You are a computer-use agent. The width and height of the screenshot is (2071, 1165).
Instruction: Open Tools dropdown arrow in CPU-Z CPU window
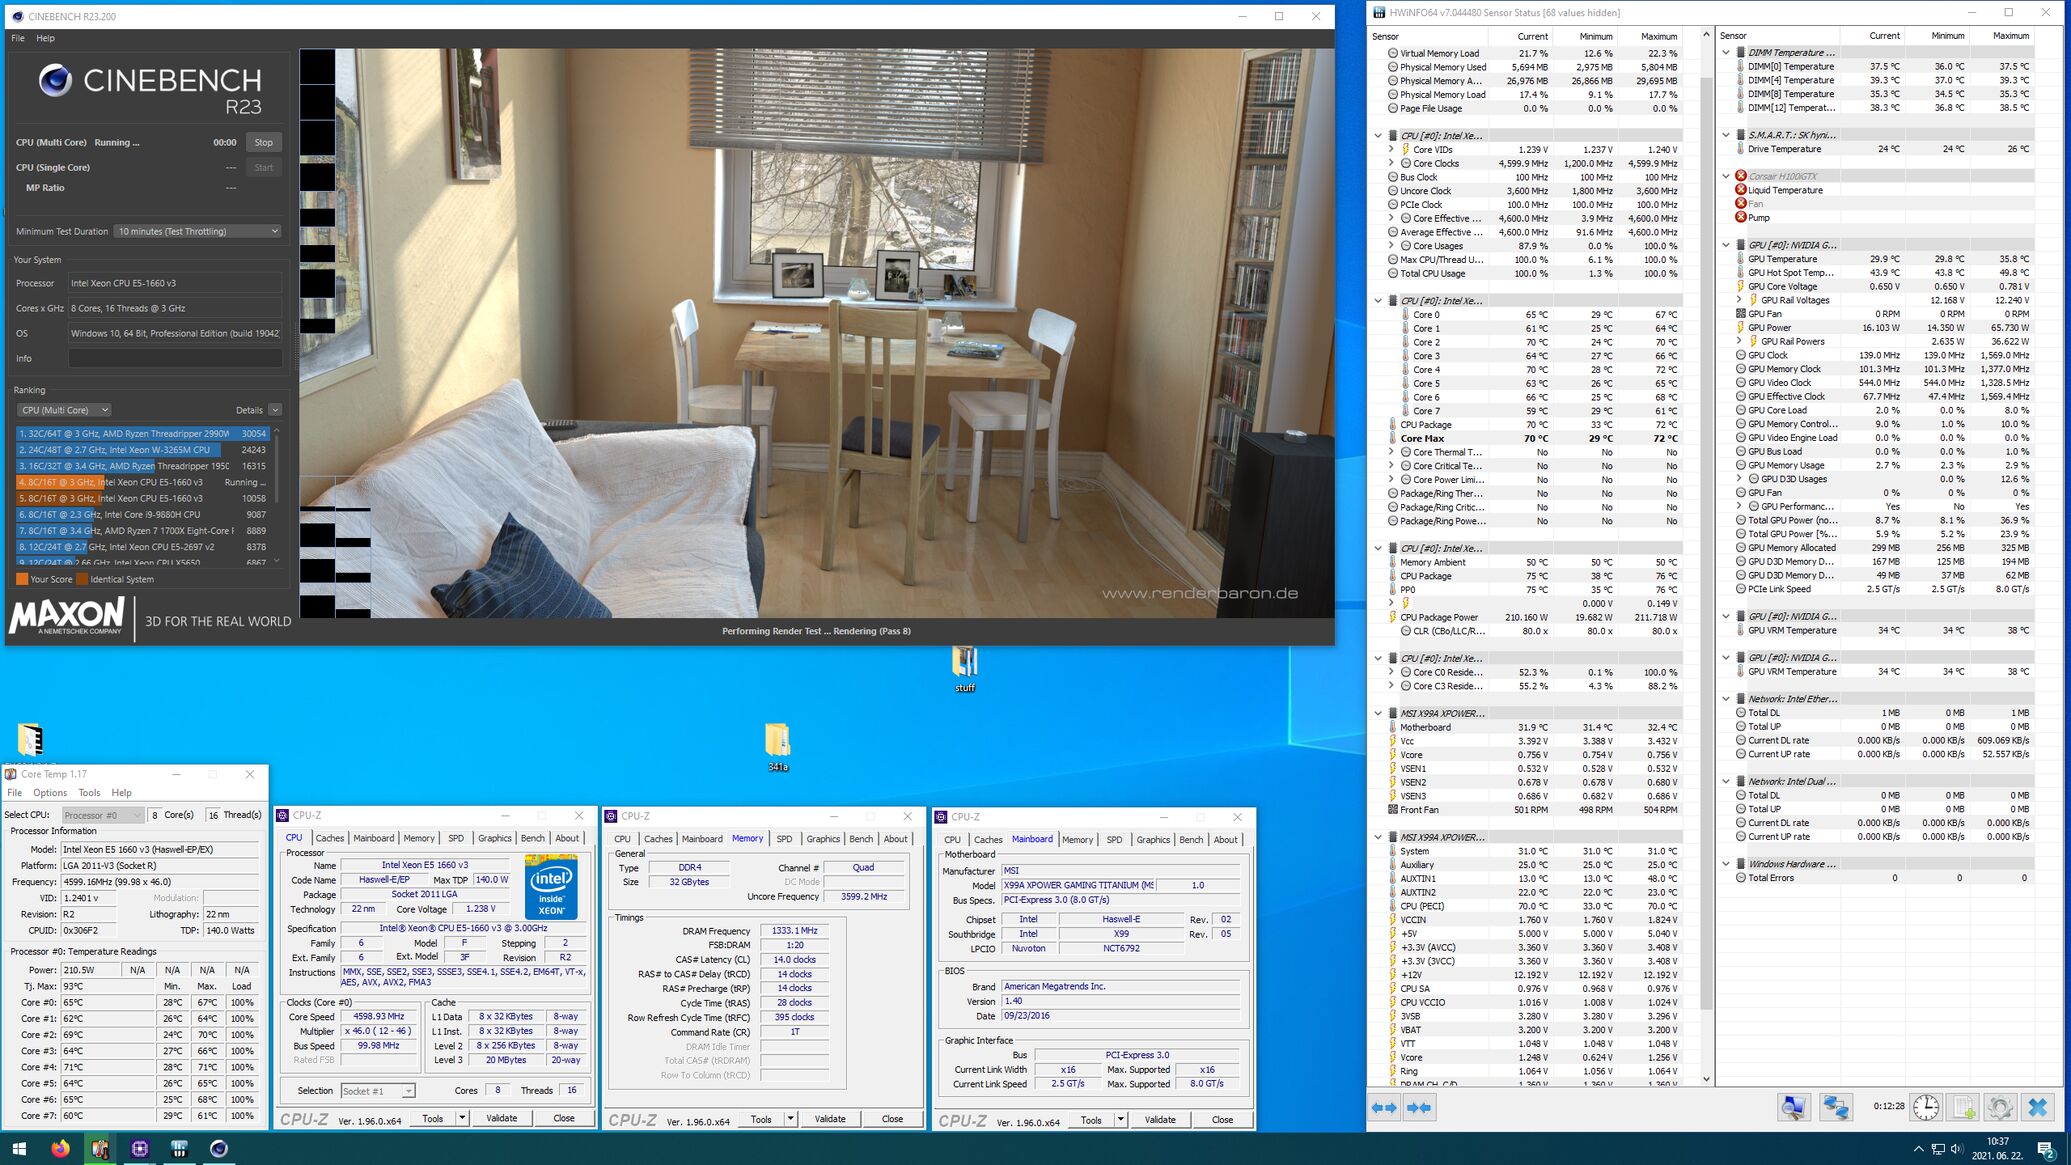click(462, 1118)
